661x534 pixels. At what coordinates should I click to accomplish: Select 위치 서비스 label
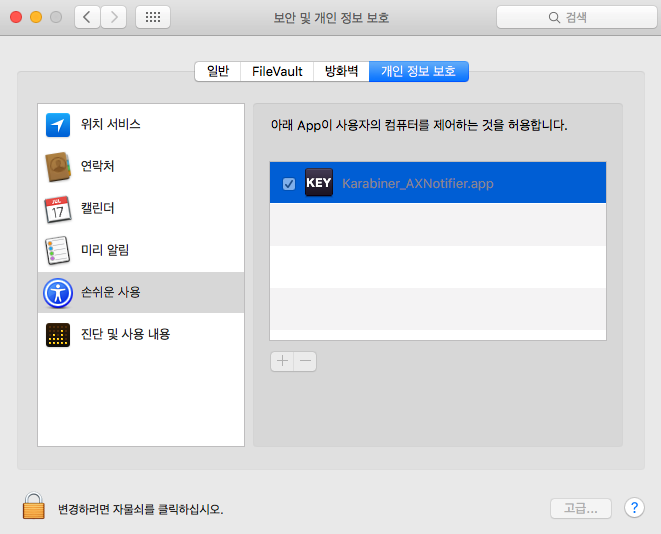click(110, 124)
